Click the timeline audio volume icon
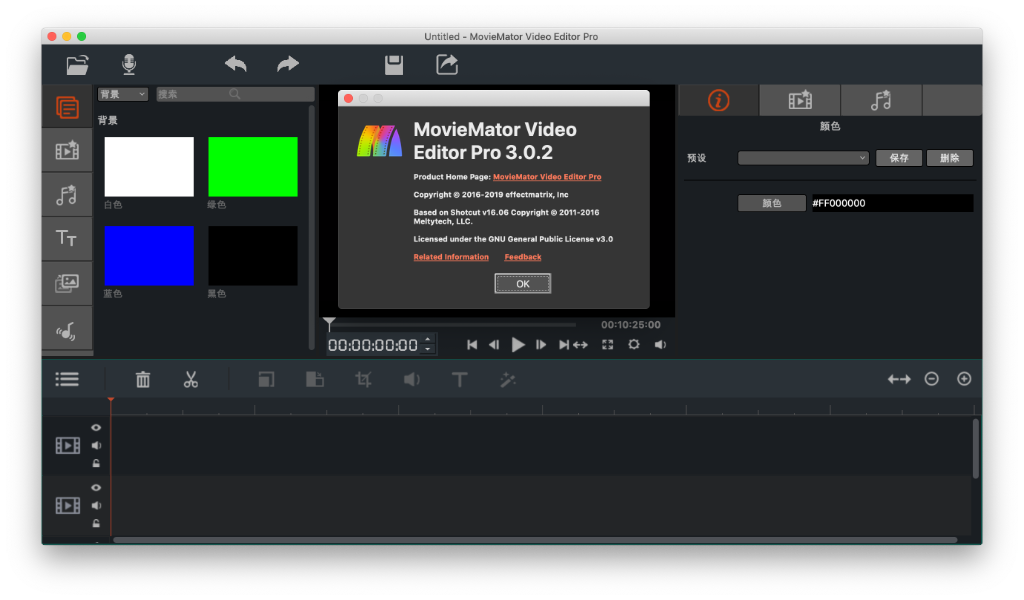 click(x=411, y=379)
